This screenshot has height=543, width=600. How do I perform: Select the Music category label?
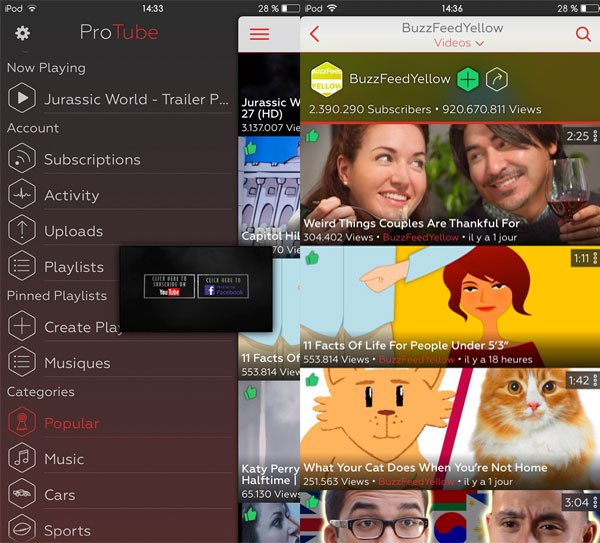coord(64,459)
